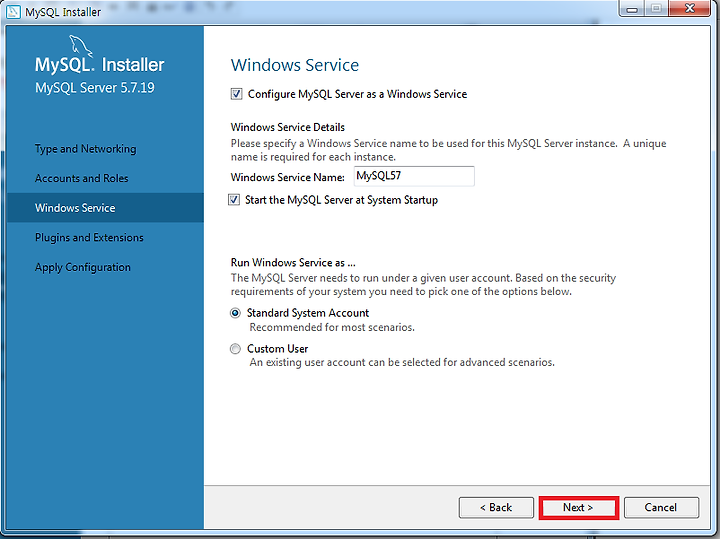
Task: Click the MySQL Server 5.7.19 label
Action: pos(95,88)
